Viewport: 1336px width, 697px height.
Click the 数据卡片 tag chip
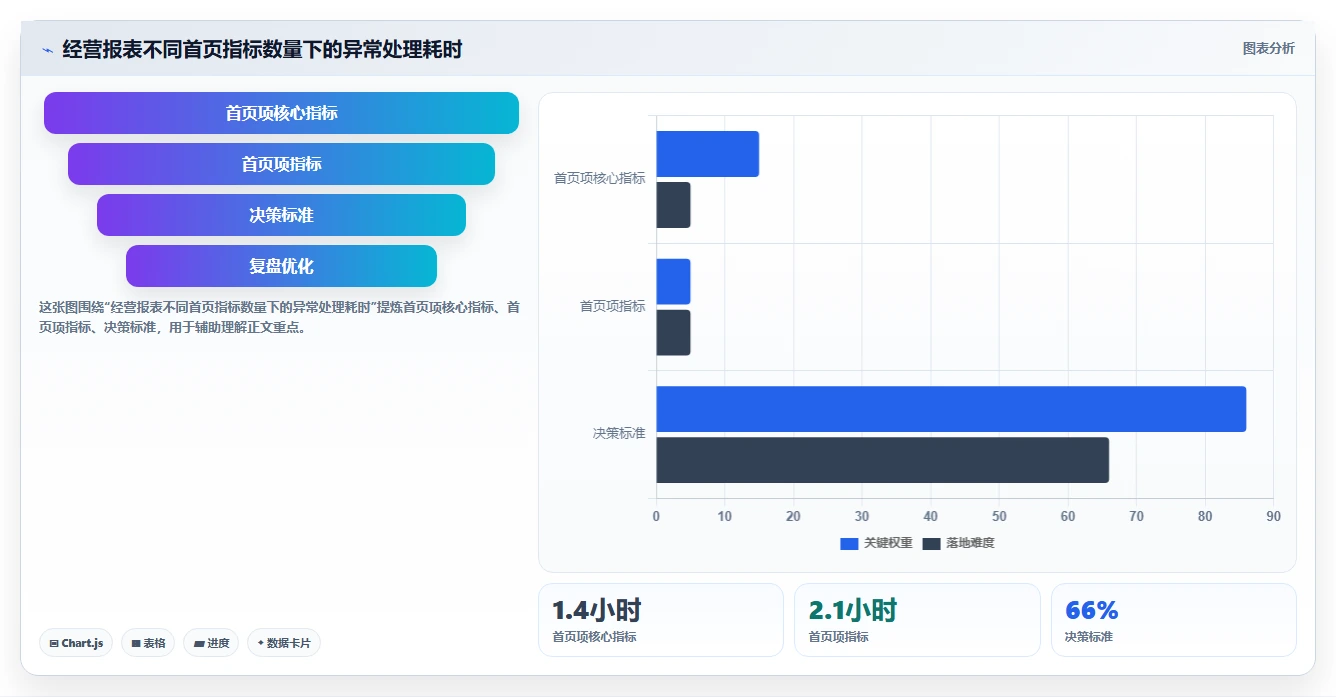click(283, 643)
